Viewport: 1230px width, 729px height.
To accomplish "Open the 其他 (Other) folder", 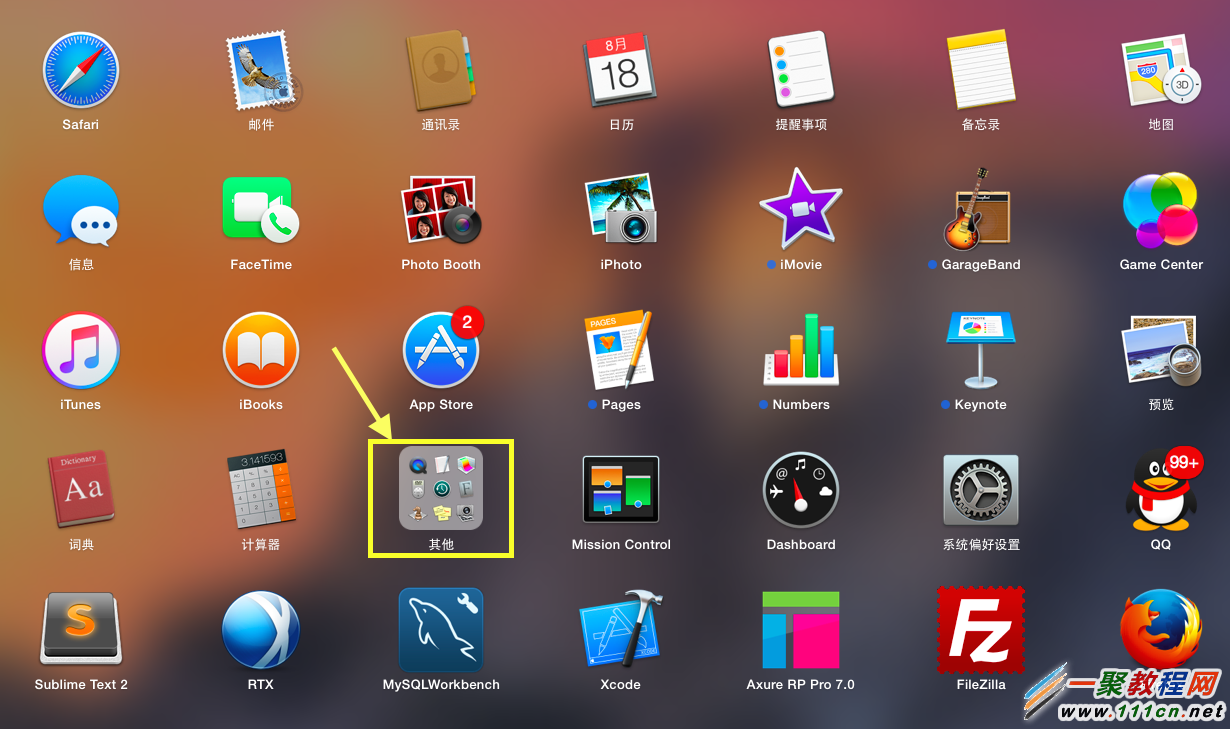I will click(441, 488).
